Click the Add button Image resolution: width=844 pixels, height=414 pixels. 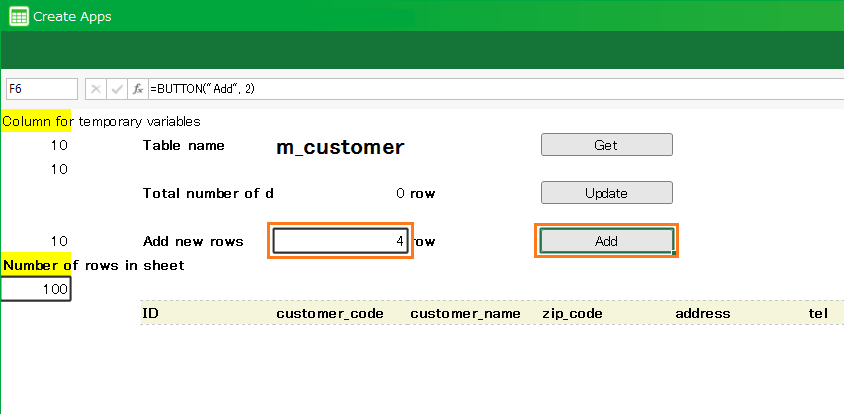click(606, 241)
